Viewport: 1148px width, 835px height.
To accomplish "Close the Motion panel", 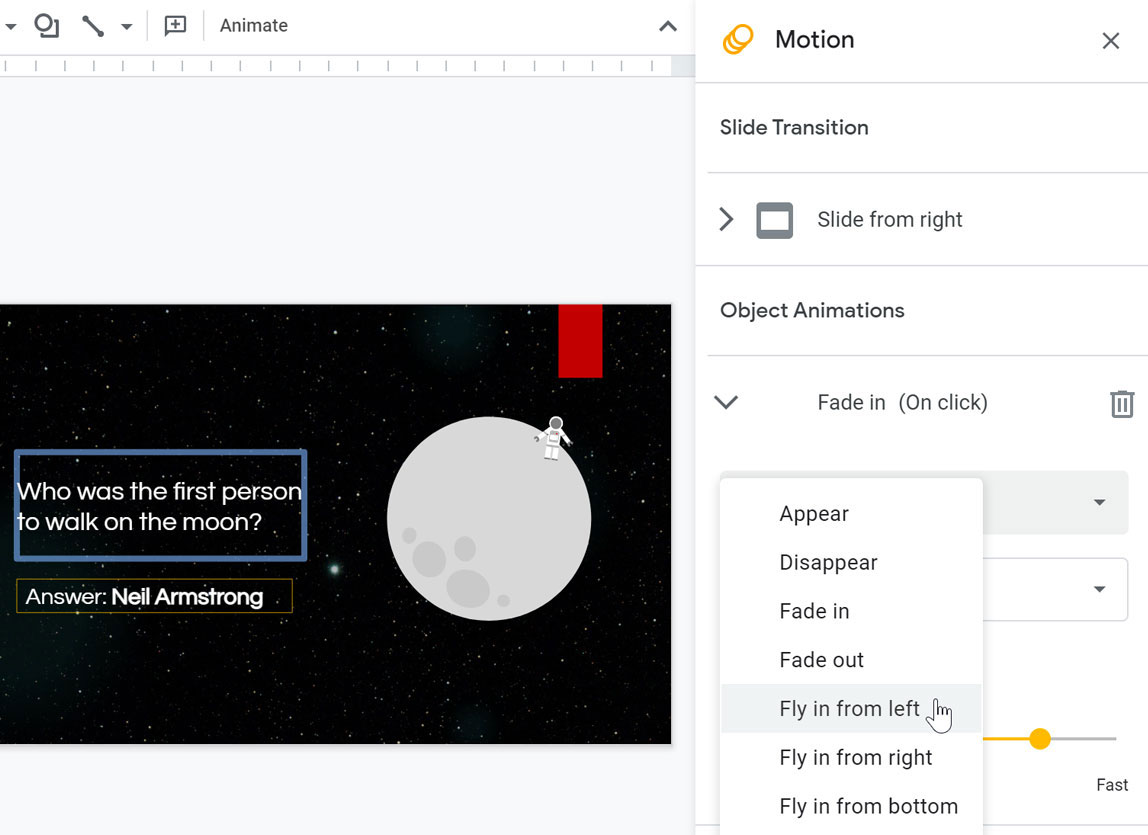I will pos(1110,41).
